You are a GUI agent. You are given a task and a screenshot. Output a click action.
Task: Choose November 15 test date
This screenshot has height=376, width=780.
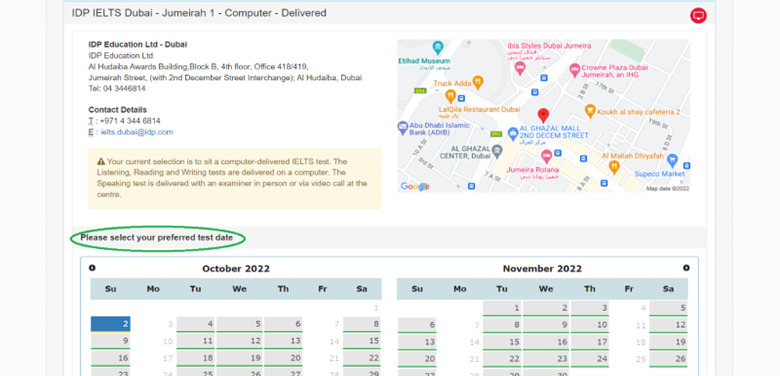click(502, 342)
